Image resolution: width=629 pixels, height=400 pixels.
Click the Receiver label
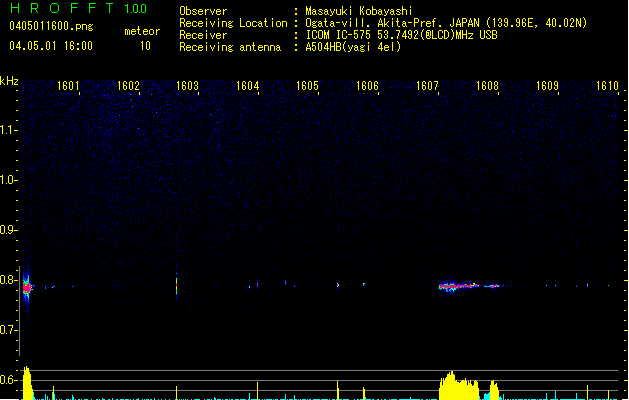point(203,35)
